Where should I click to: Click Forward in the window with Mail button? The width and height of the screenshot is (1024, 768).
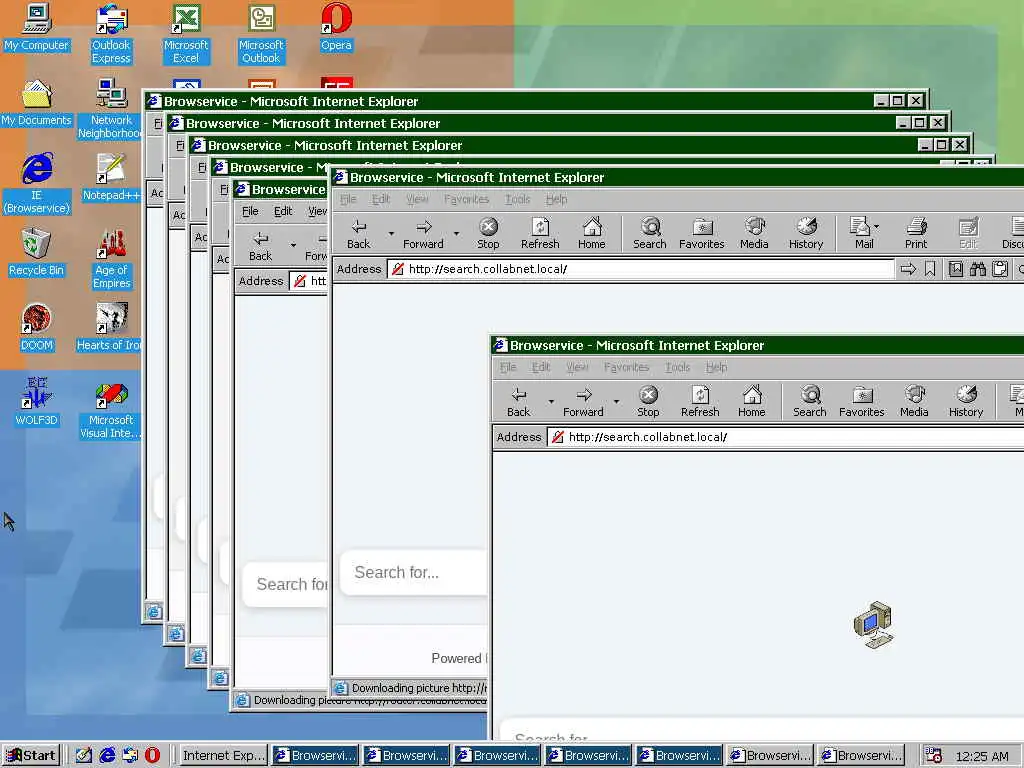pyautogui.click(x=423, y=233)
